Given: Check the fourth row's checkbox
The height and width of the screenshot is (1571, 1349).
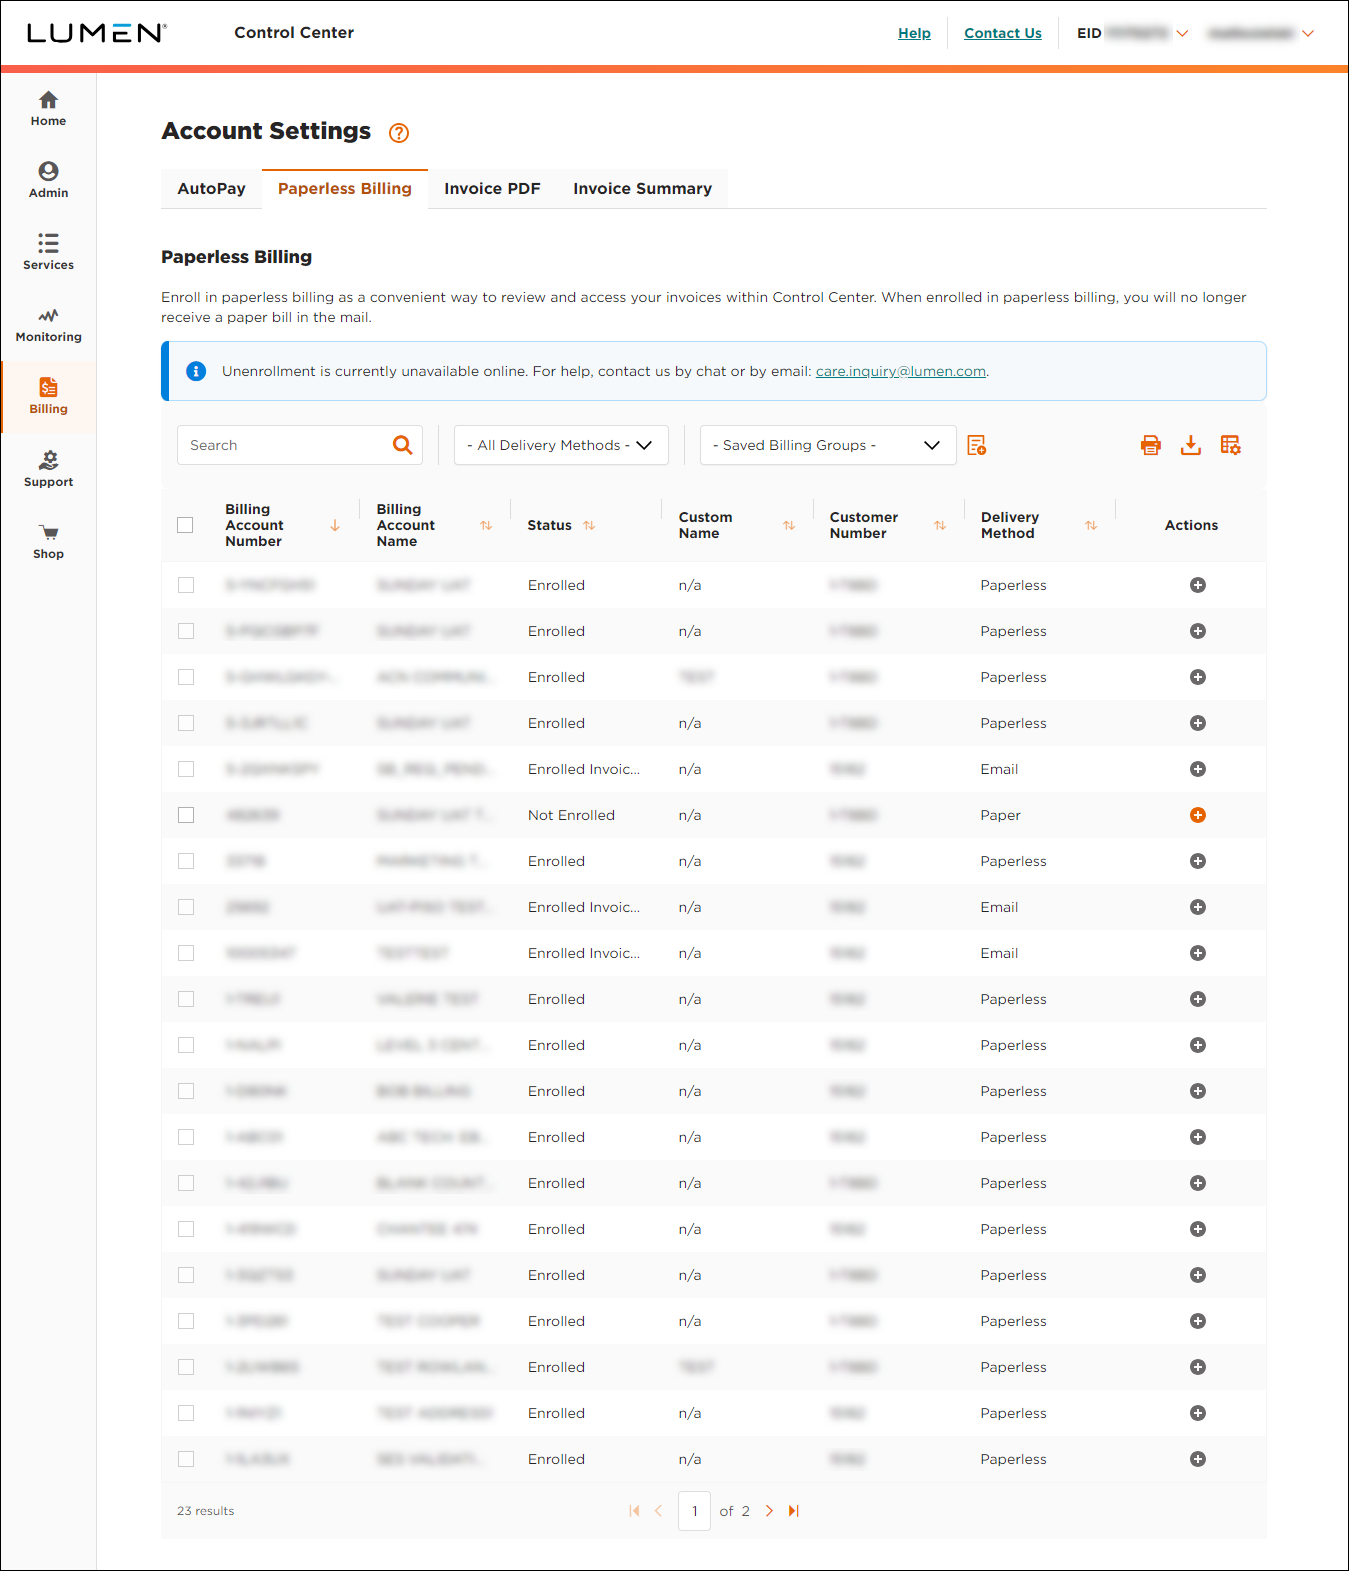Looking at the screenshot, I should [186, 723].
